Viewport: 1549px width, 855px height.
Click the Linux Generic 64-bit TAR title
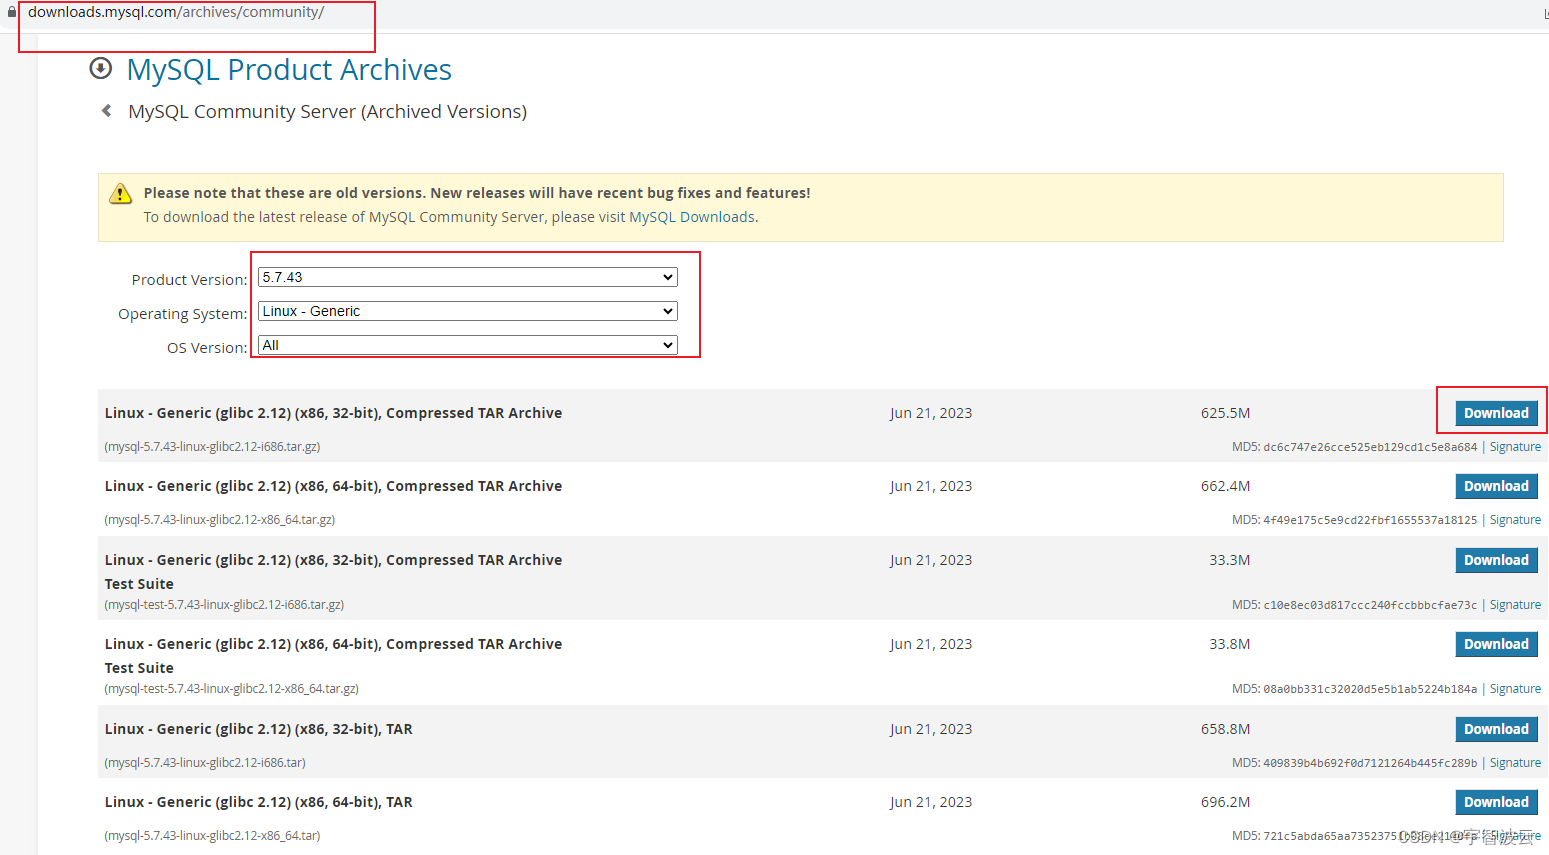tap(258, 802)
